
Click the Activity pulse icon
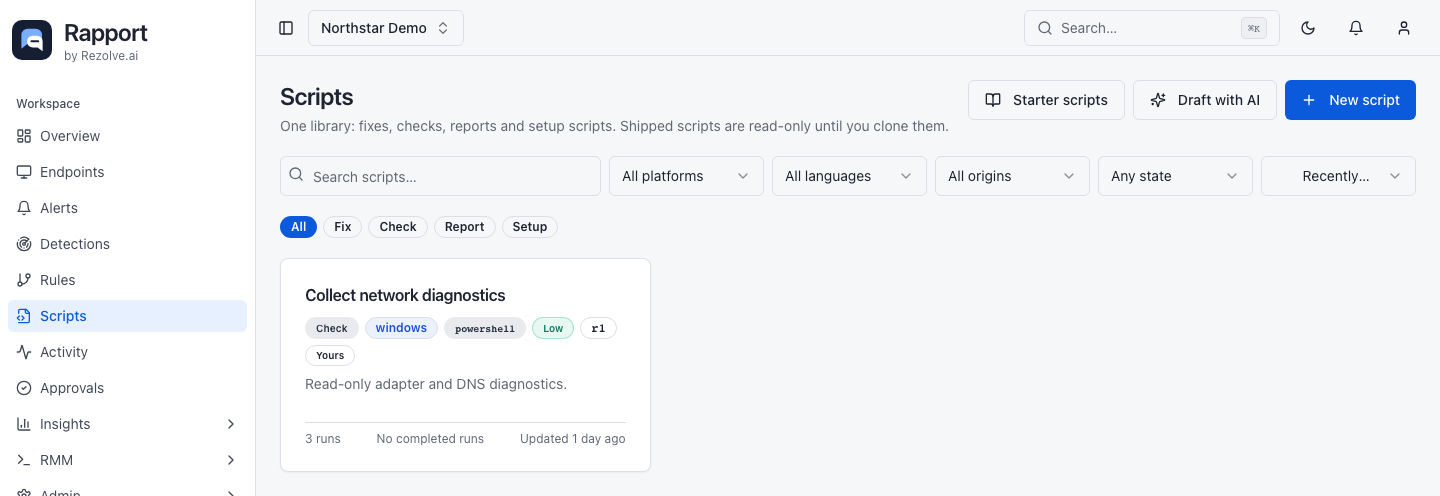(x=24, y=352)
